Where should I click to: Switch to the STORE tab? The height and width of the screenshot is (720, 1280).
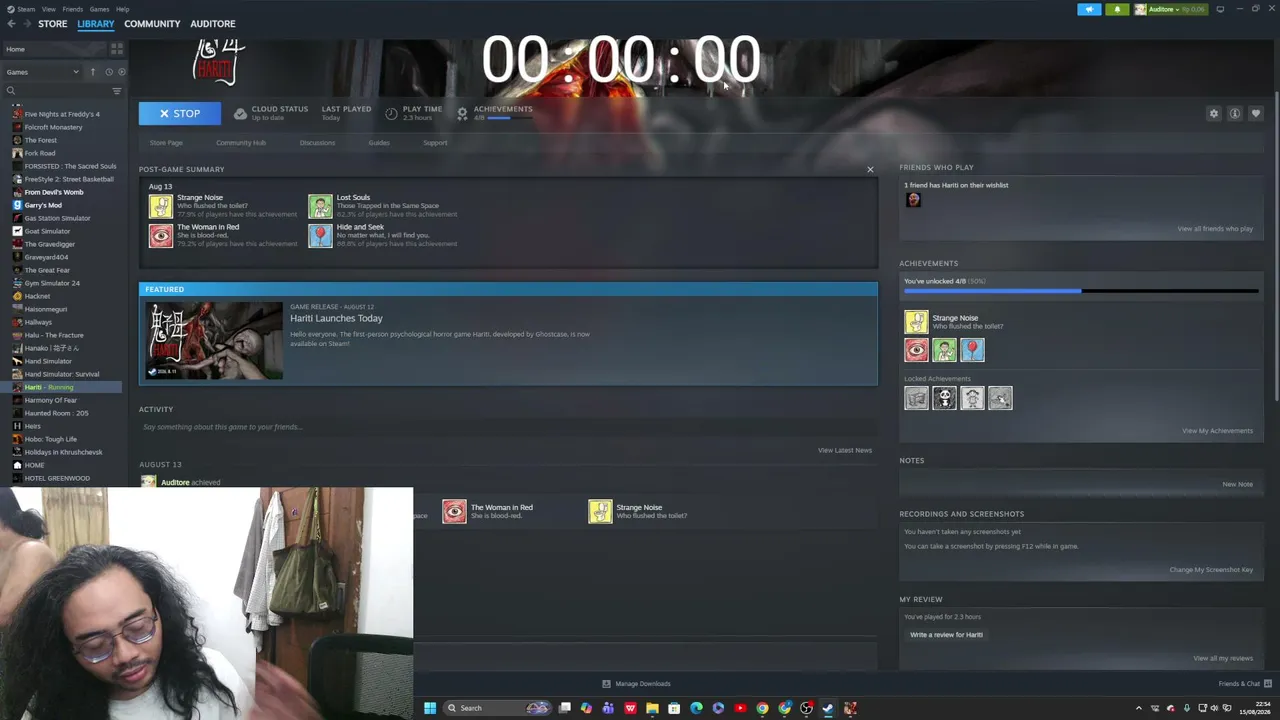pos(53,24)
